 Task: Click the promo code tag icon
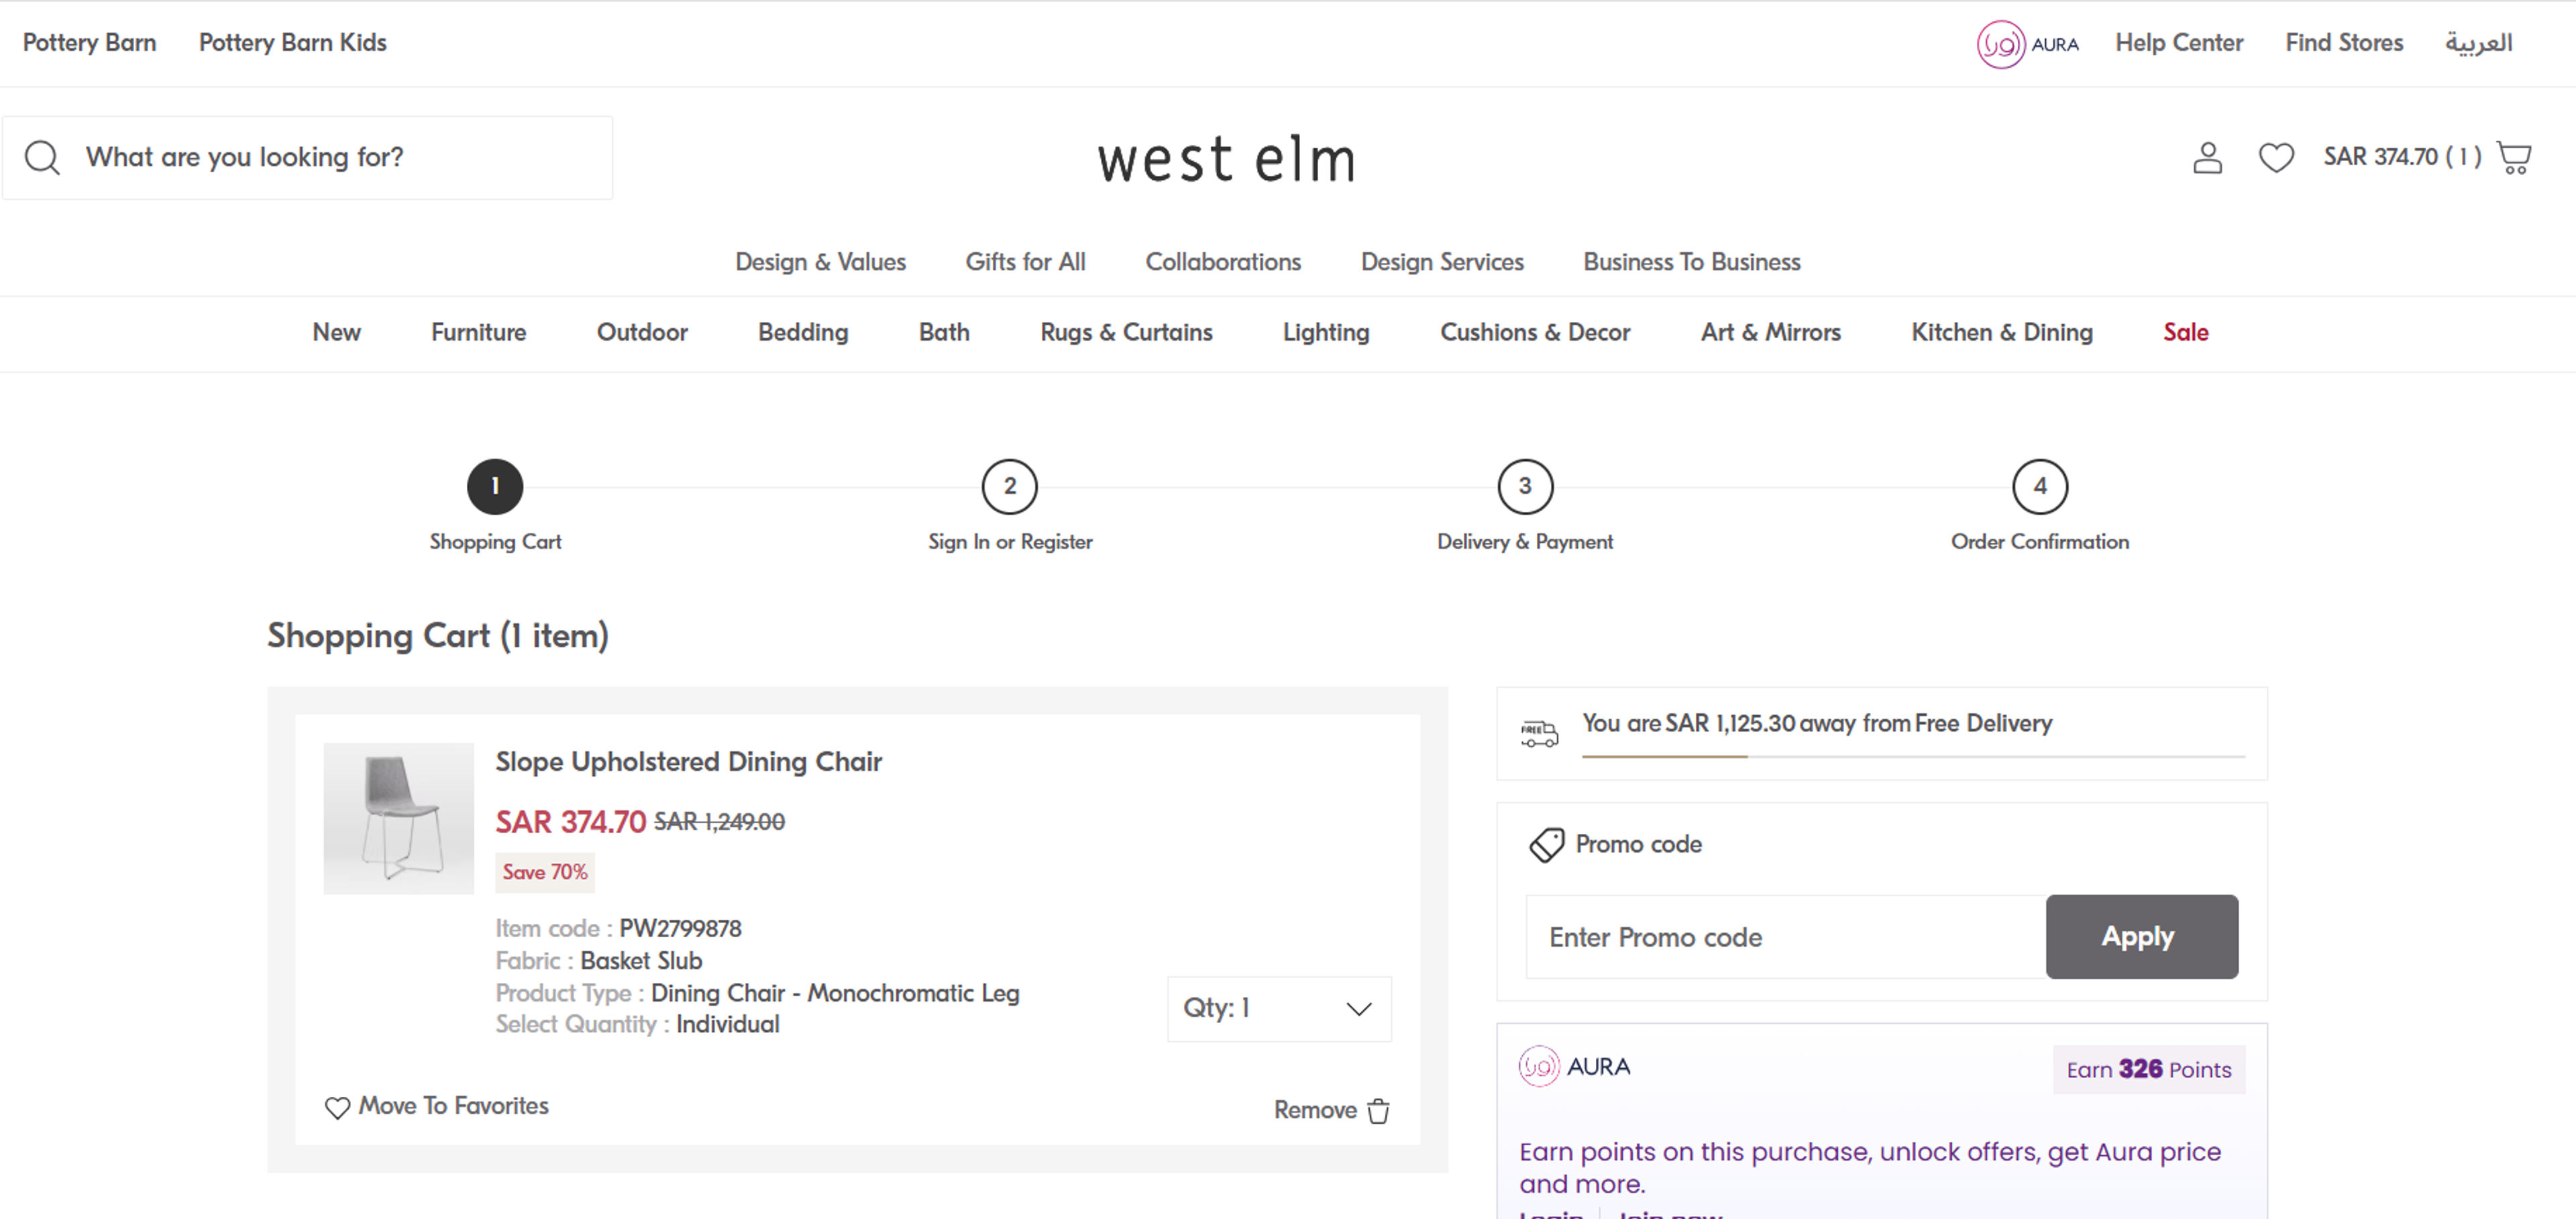1546,844
